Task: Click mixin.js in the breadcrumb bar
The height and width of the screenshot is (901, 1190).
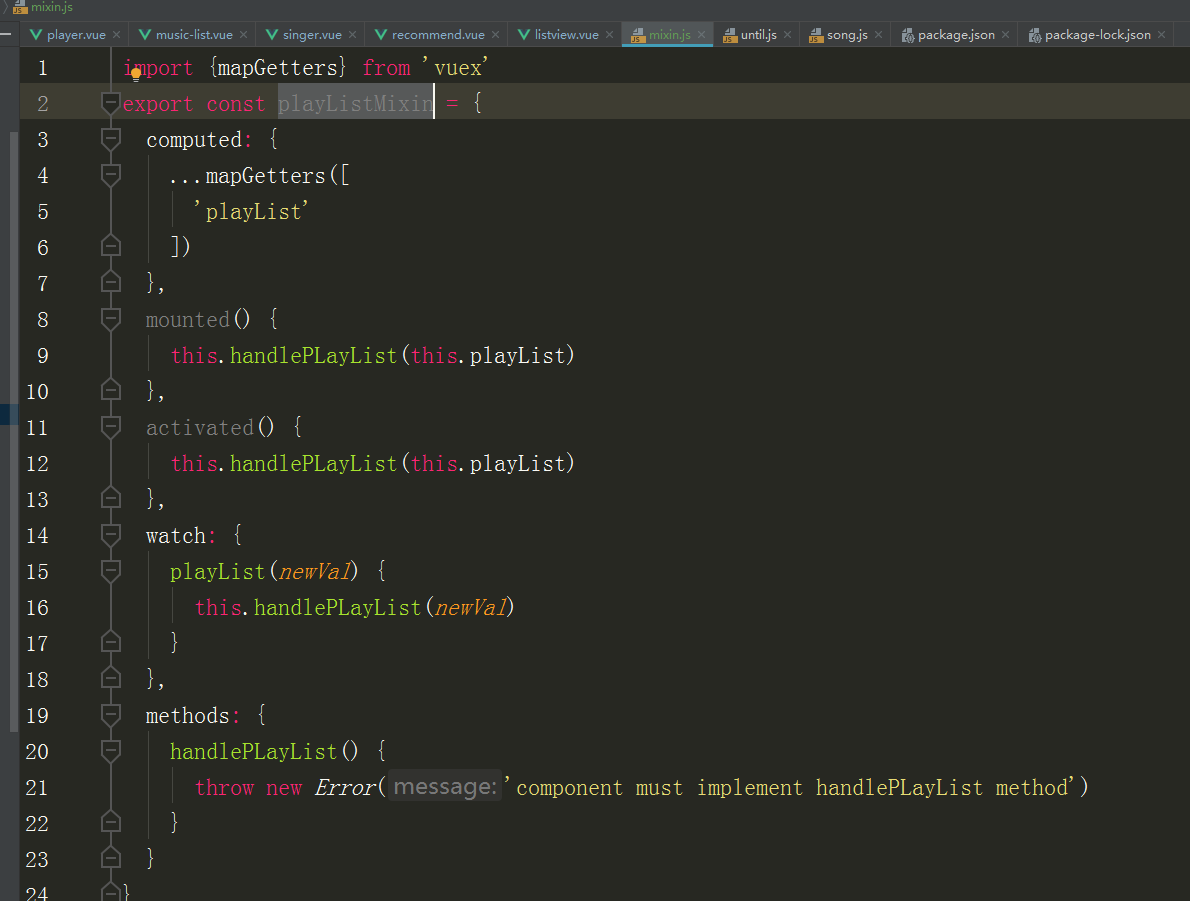Action: coord(52,7)
